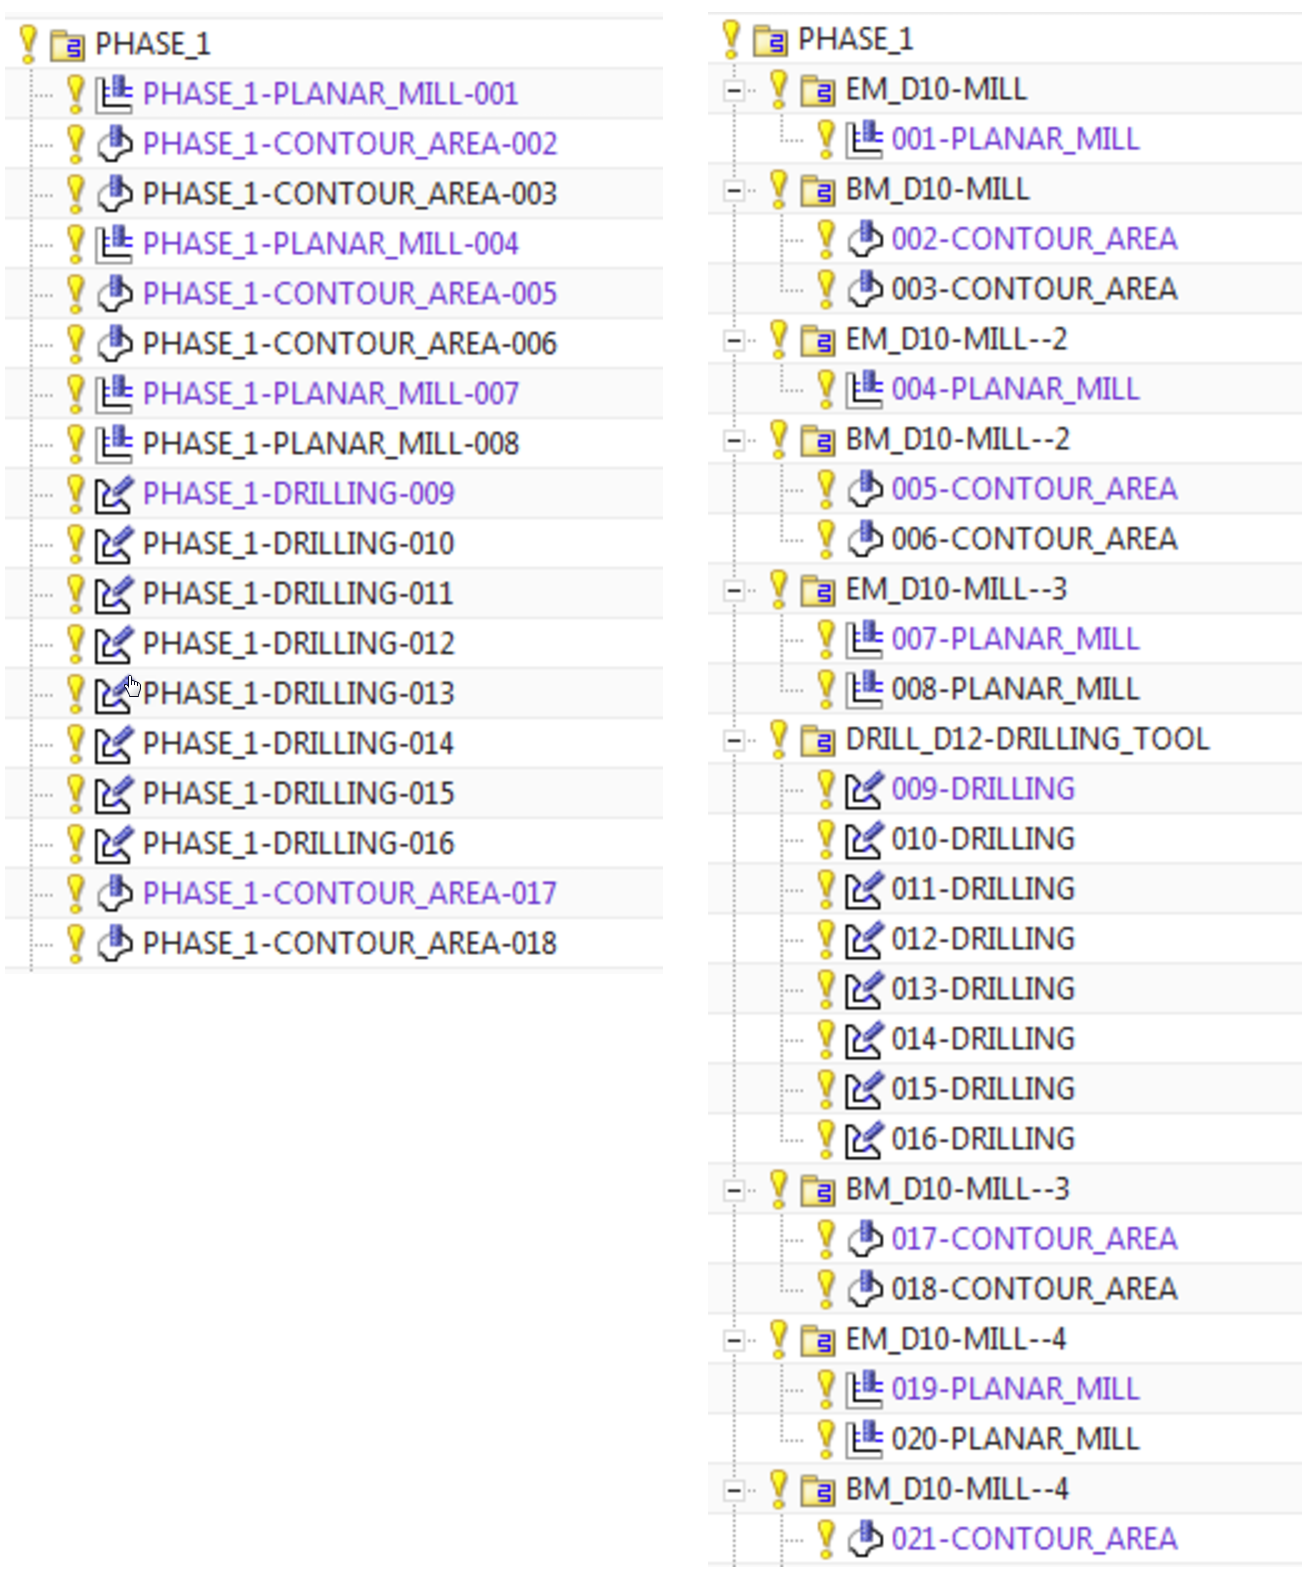Click drilling icon of 014-DRILLING
The height and width of the screenshot is (1586, 1302).
click(x=864, y=1039)
